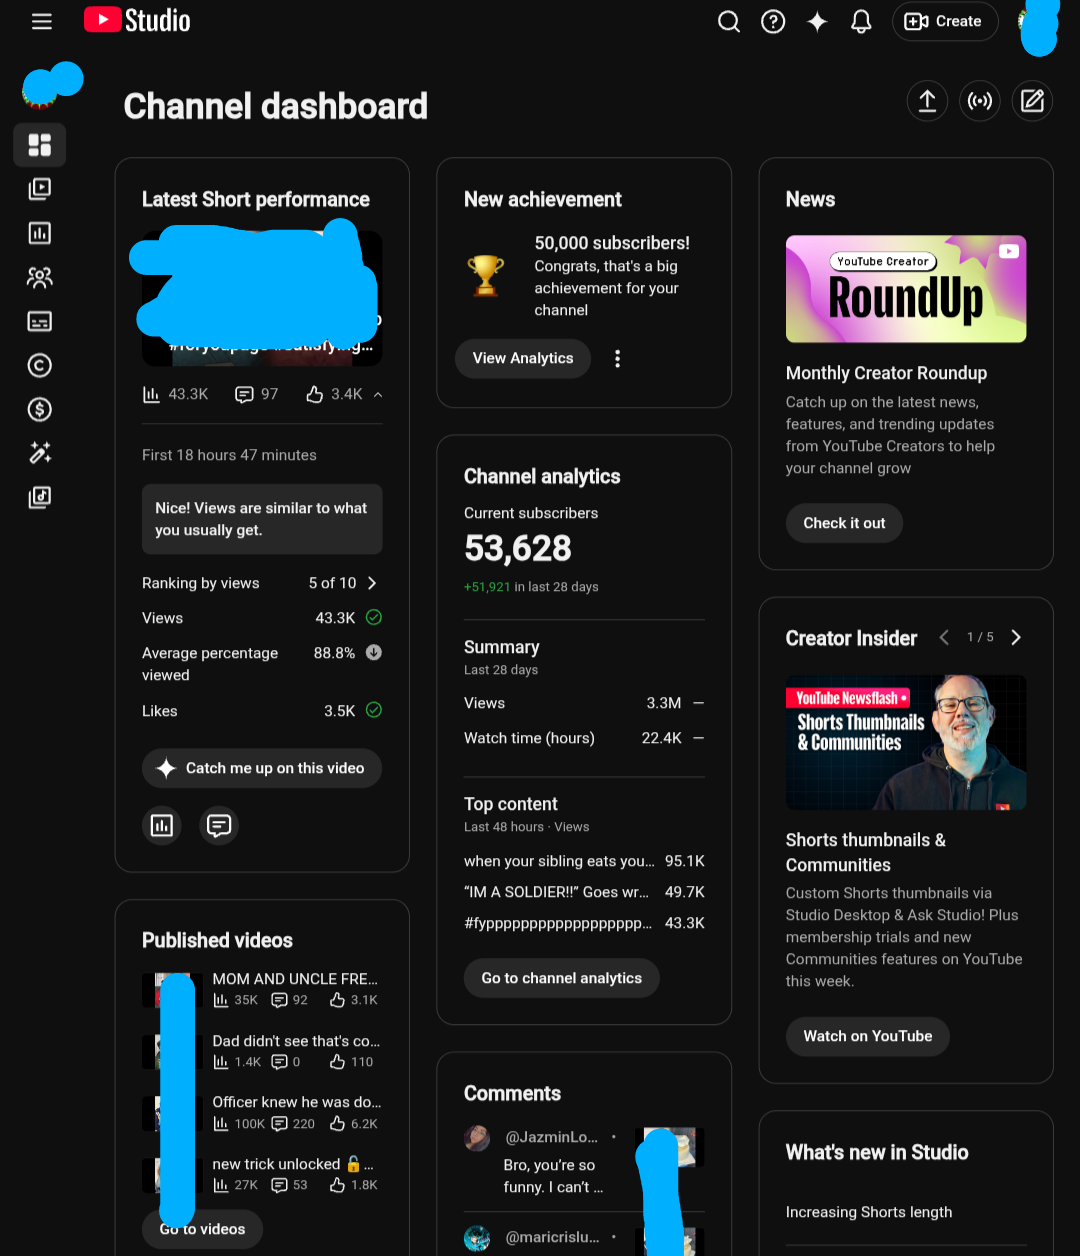Click the YouTube Studio logo
The height and width of the screenshot is (1256, 1080).
pyautogui.click(x=137, y=20)
